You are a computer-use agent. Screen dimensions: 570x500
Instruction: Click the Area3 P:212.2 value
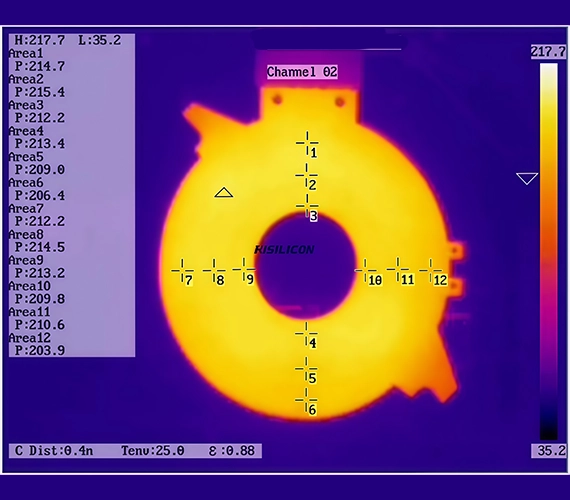coord(39,118)
